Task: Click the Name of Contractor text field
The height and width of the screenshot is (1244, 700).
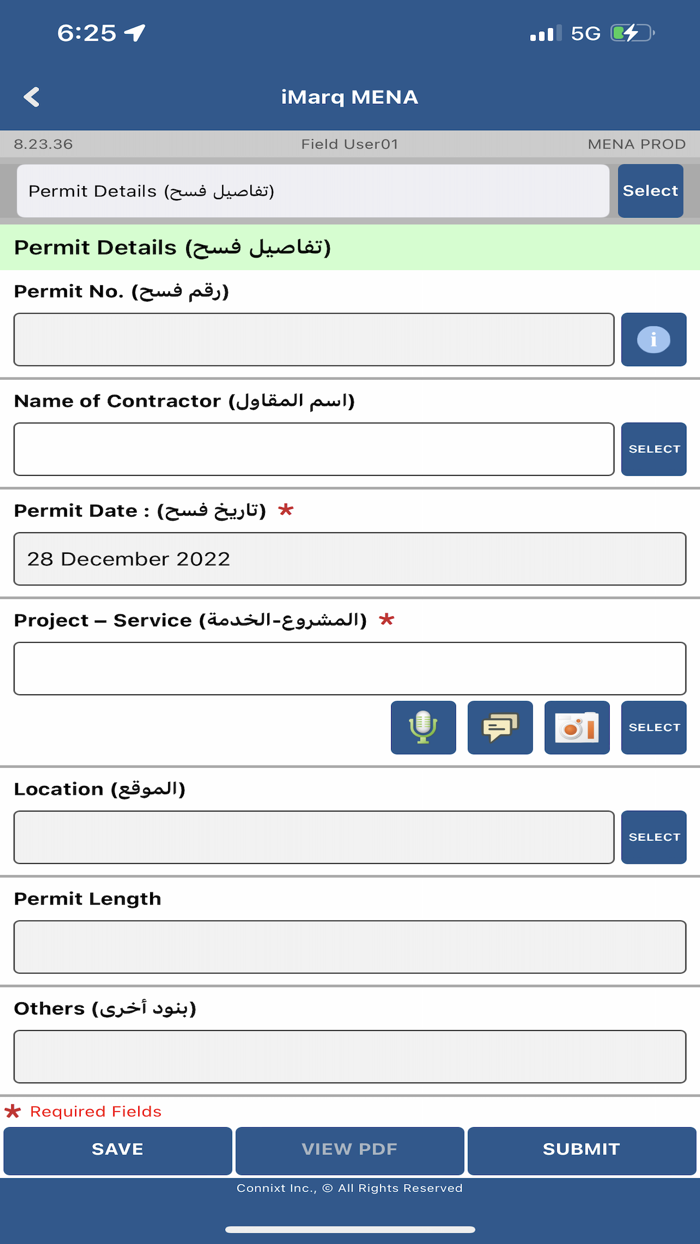Action: tap(313, 448)
